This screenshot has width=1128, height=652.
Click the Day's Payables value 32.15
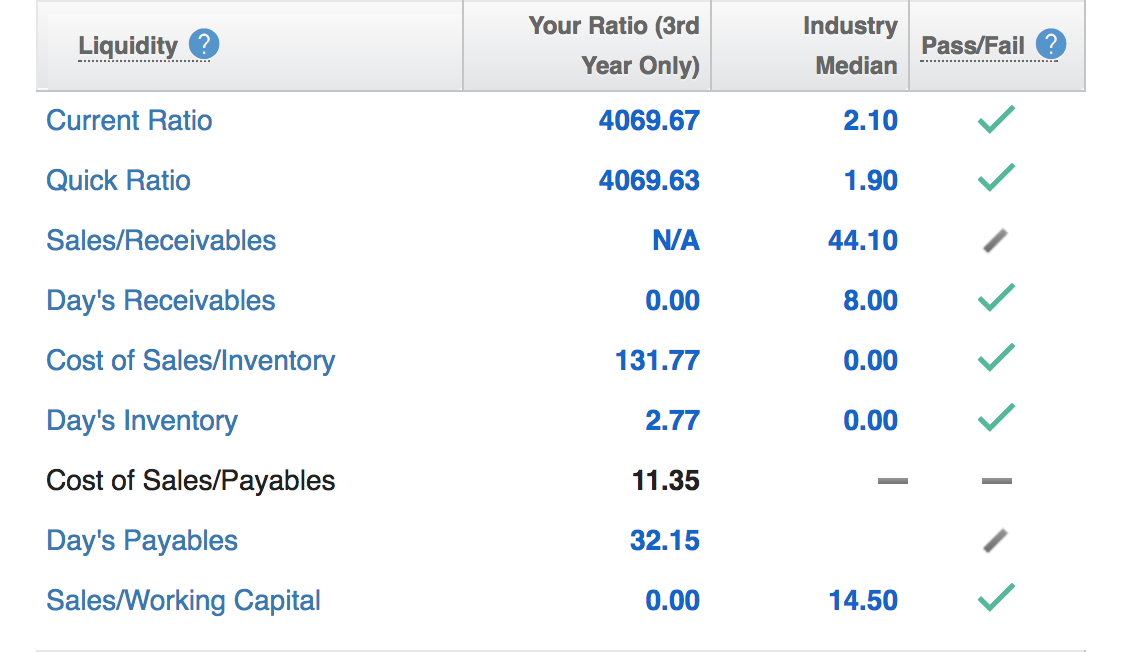[x=664, y=541]
